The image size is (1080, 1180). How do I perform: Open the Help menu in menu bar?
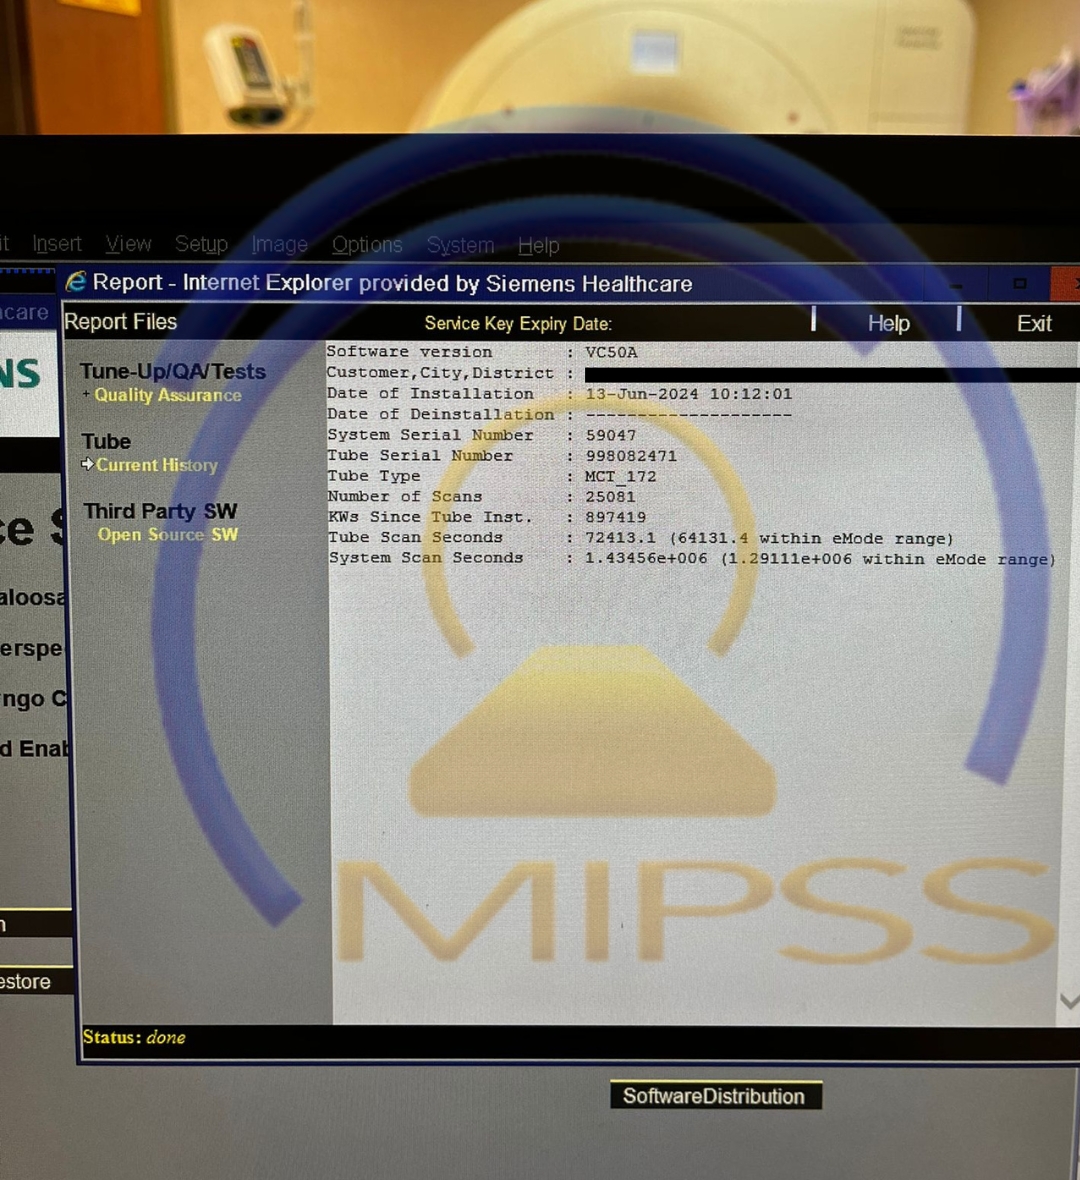[x=538, y=245]
